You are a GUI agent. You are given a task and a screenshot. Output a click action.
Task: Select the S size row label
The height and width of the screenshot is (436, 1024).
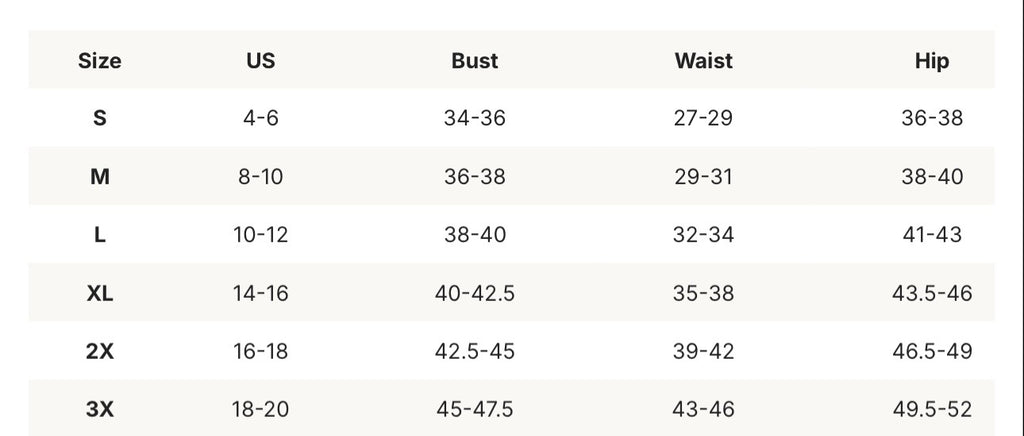(99, 118)
